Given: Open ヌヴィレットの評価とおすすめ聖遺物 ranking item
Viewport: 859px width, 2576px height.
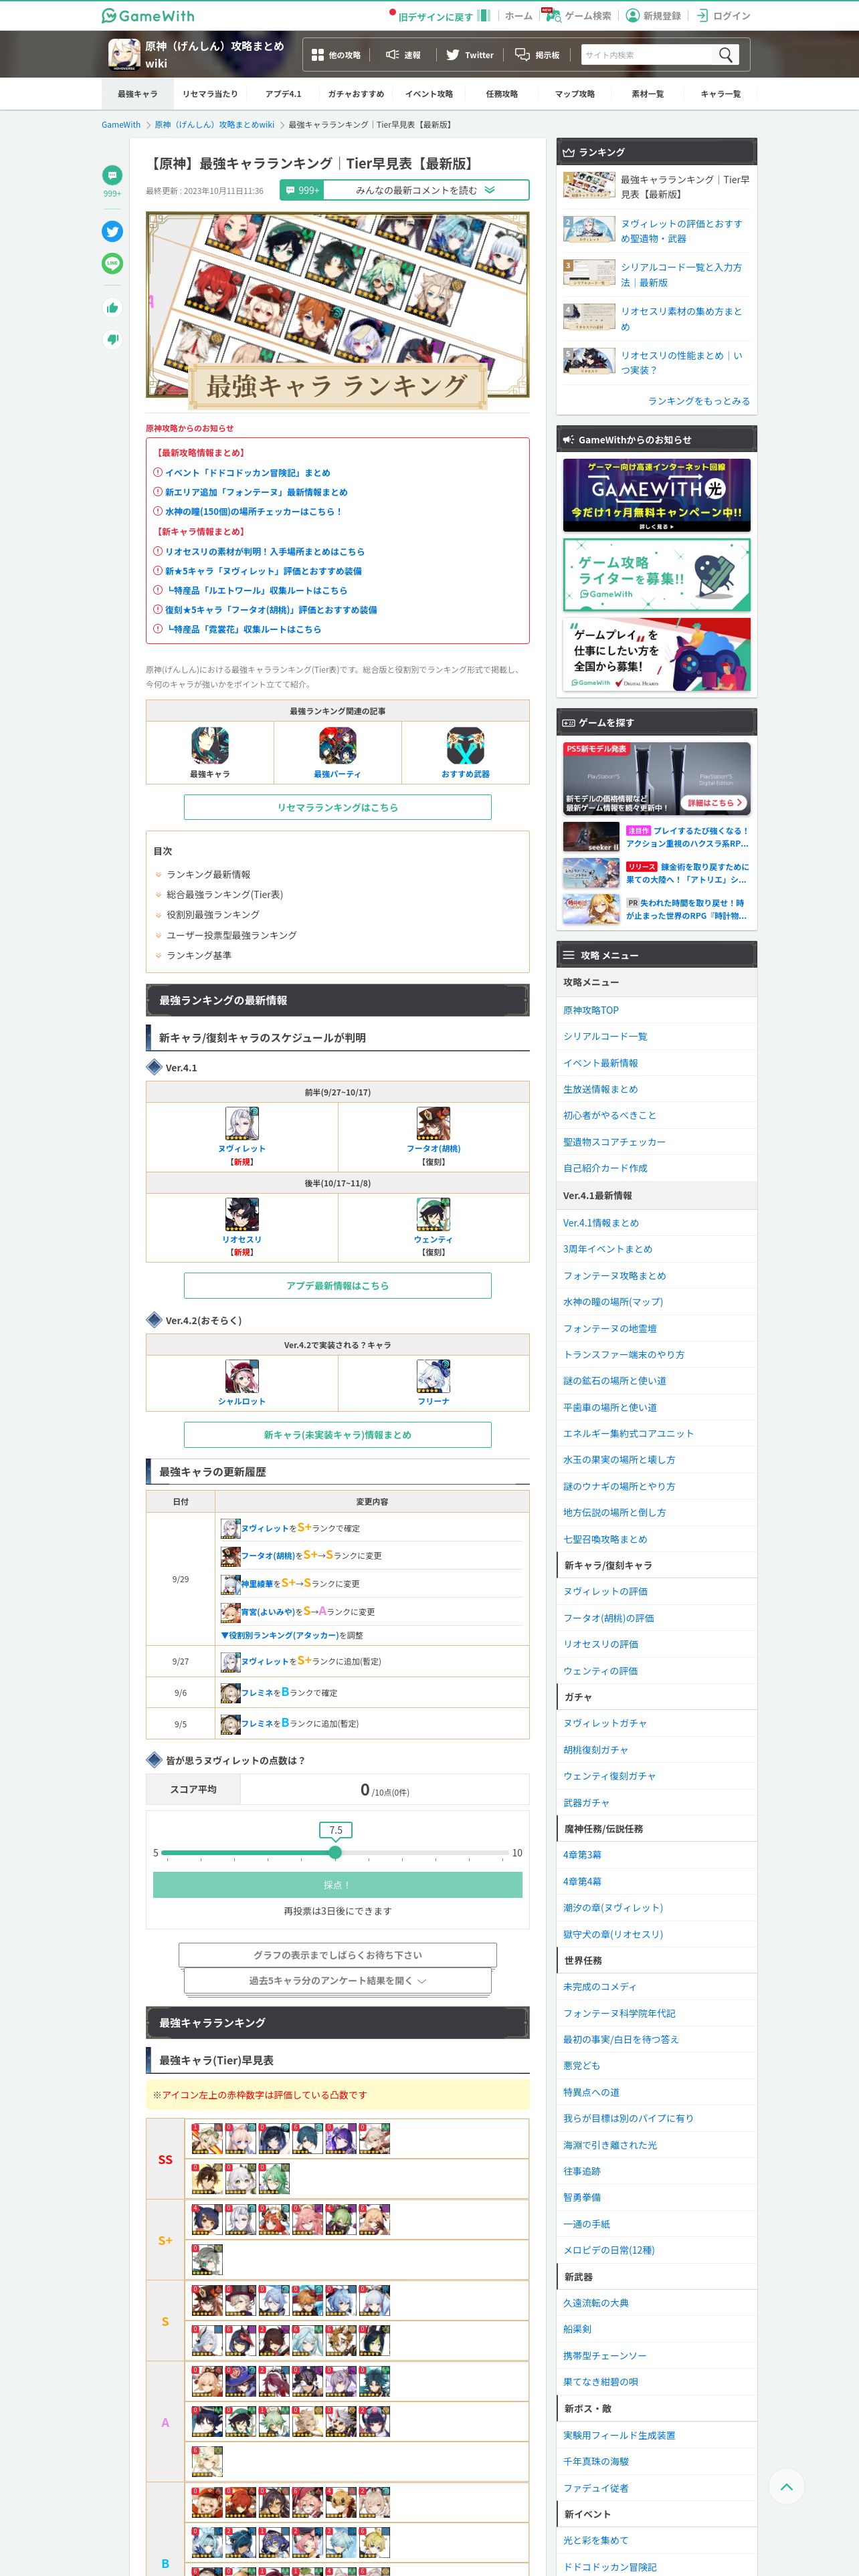Looking at the screenshot, I should click(657, 231).
